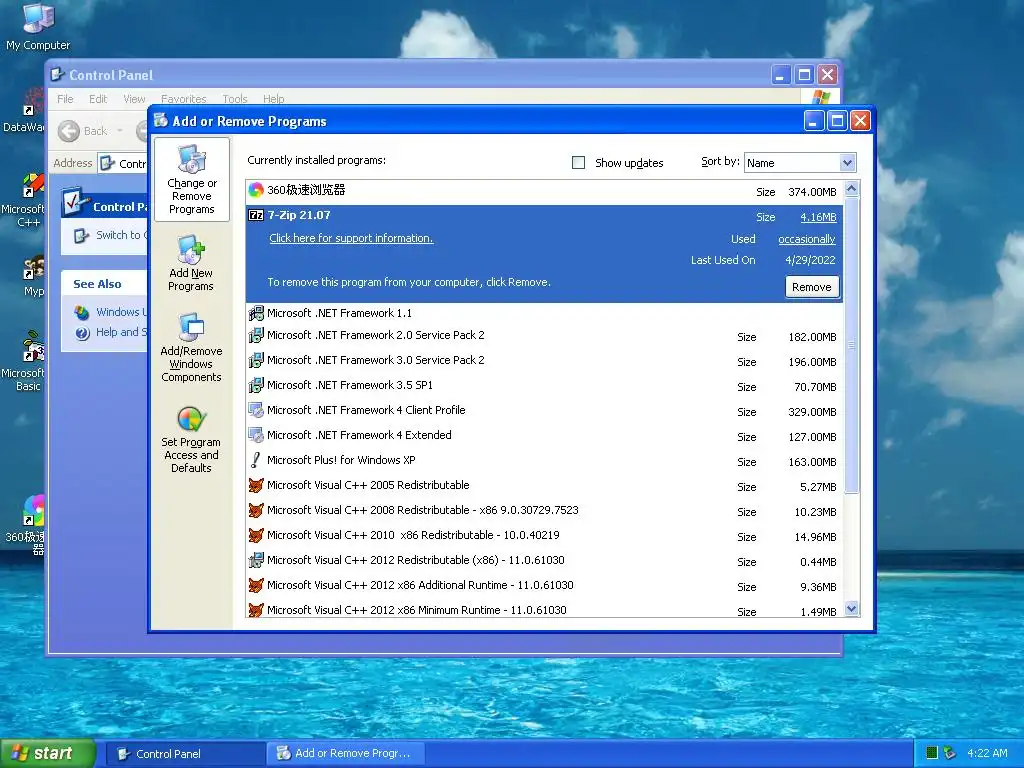Click the Control Panel window Back arrow icon
1024x768 pixels.
click(69, 131)
